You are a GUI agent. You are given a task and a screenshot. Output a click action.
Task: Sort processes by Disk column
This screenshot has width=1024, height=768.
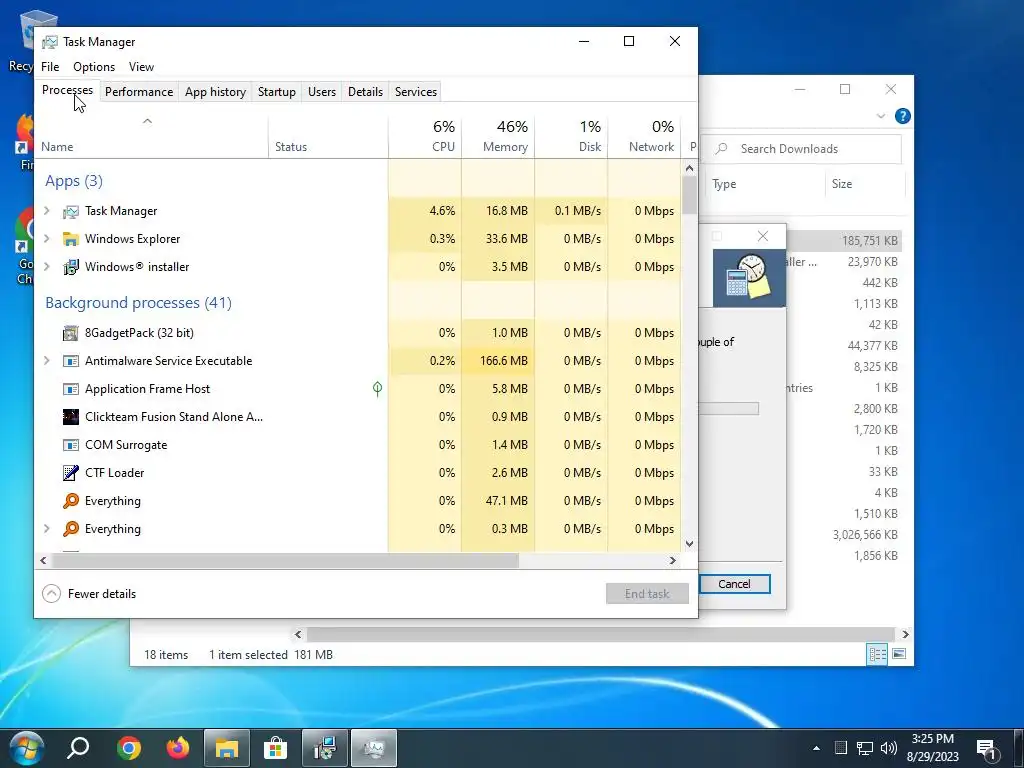(571, 136)
